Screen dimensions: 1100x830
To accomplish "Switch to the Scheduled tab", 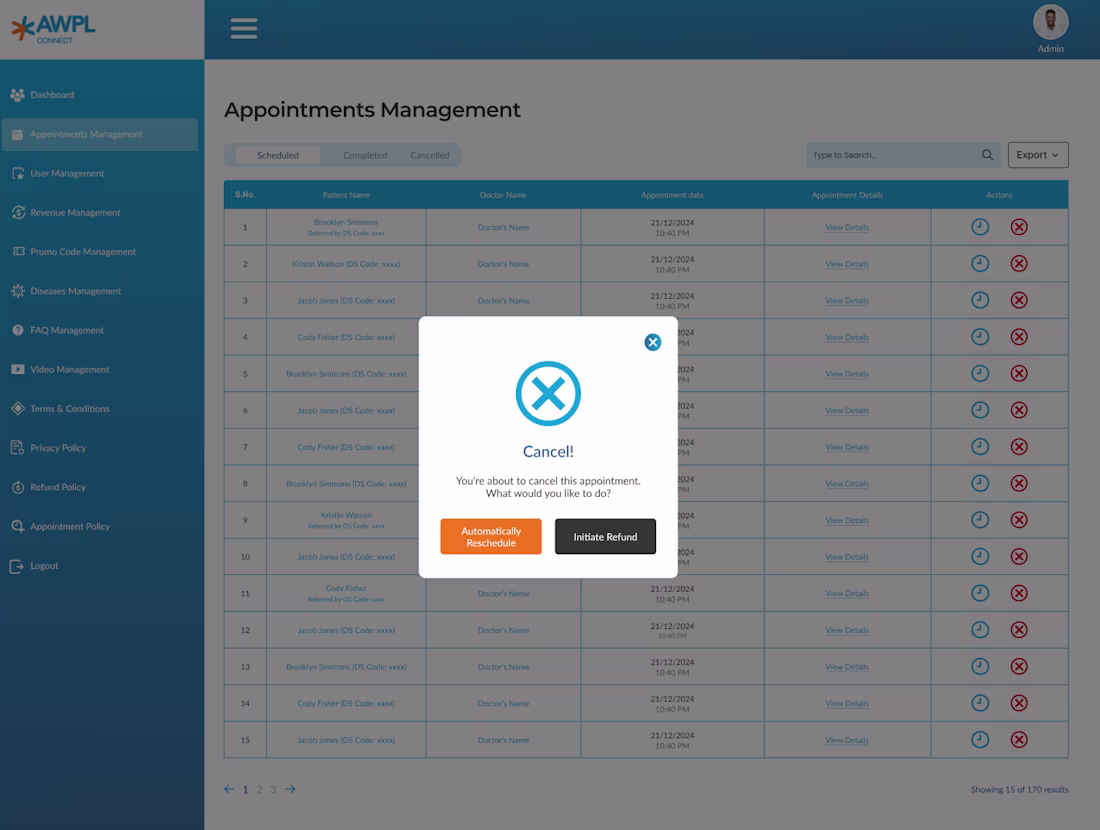I will pyautogui.click(x=278, y=155).
